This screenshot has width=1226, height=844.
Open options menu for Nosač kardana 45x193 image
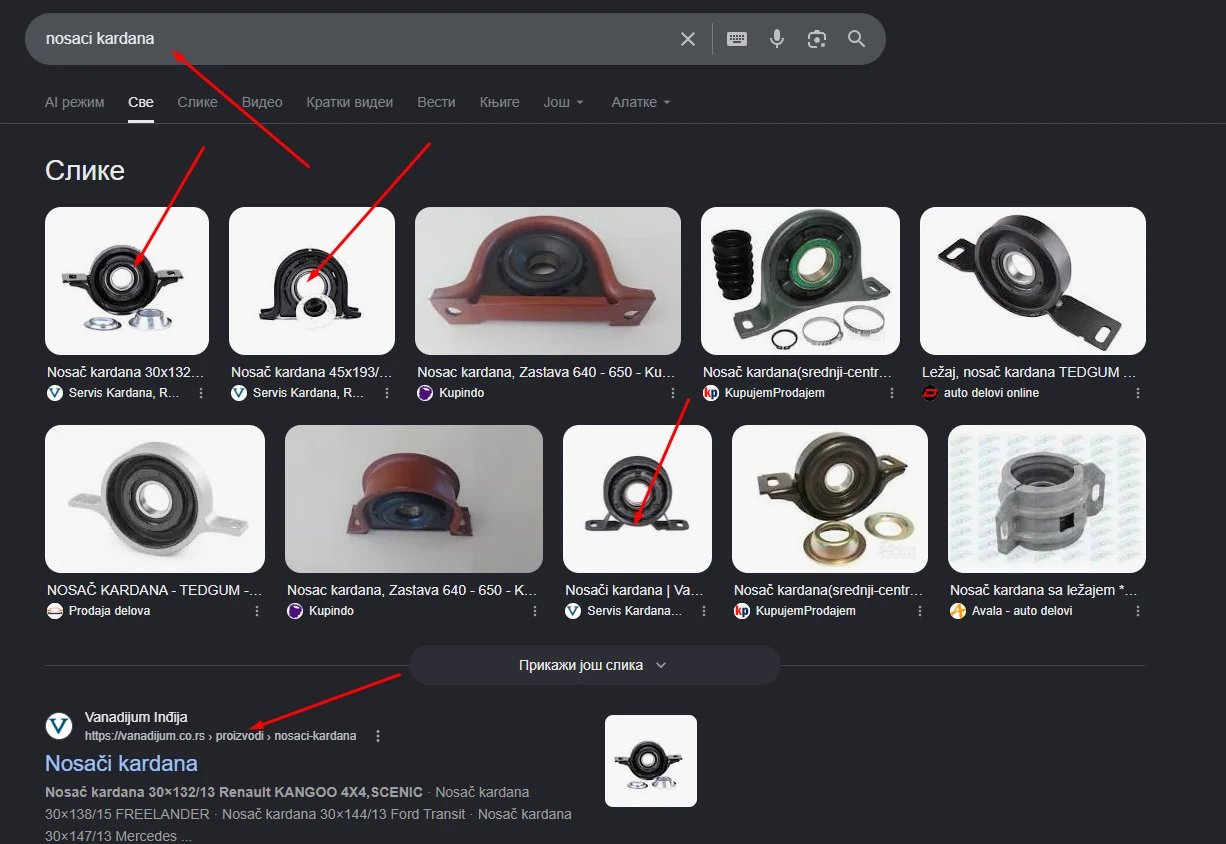pos(385,393)
